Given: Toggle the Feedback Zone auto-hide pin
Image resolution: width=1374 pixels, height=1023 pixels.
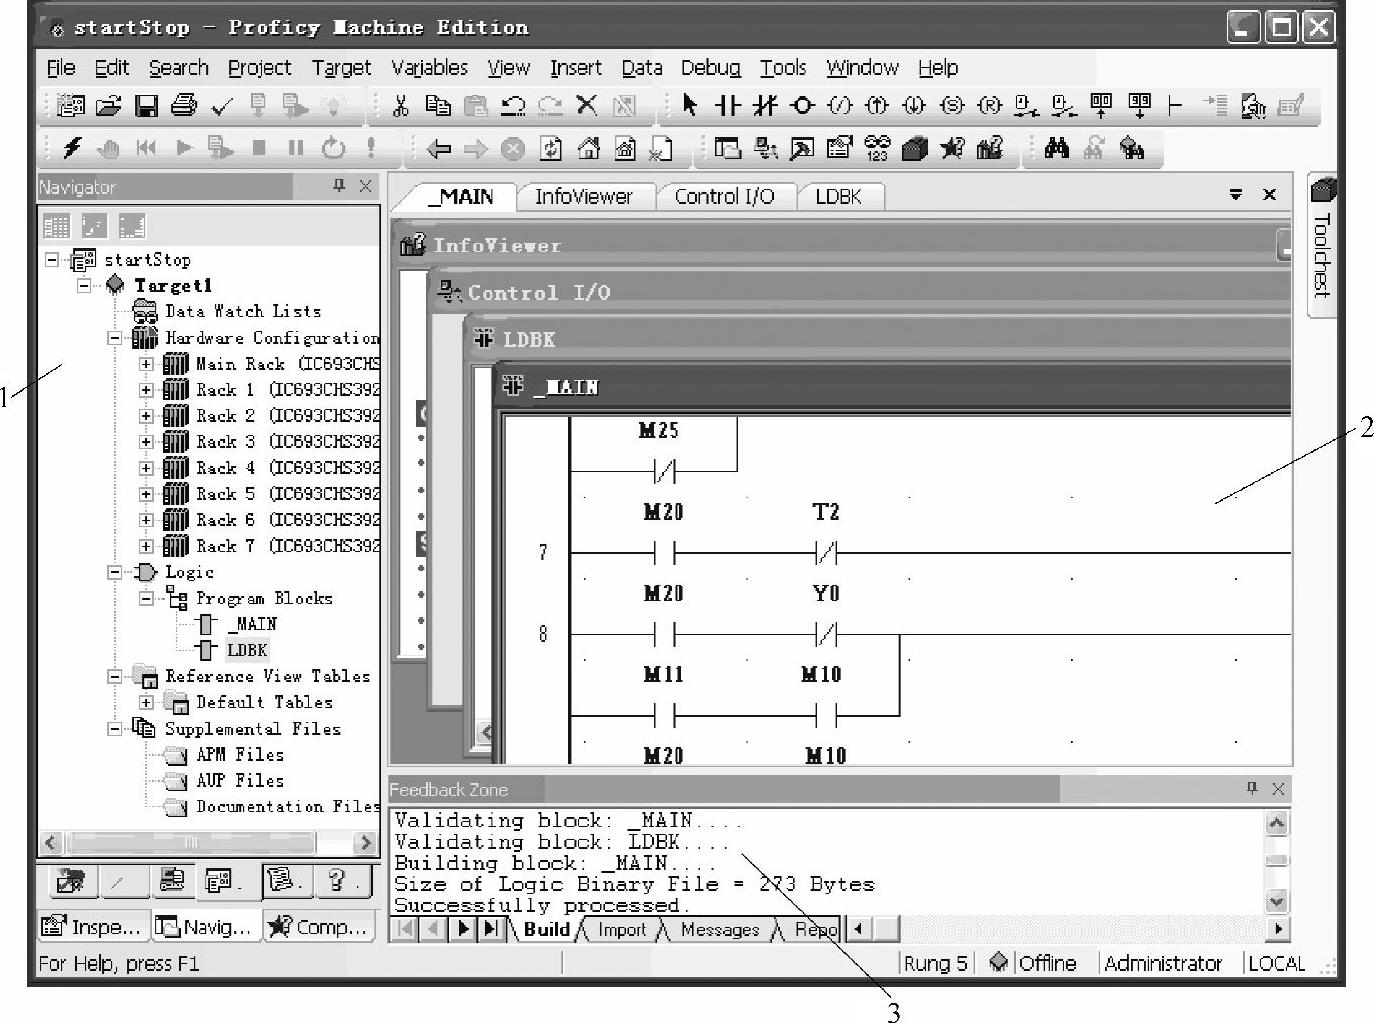Looking at the screenshot, I should coord(1251,788).
